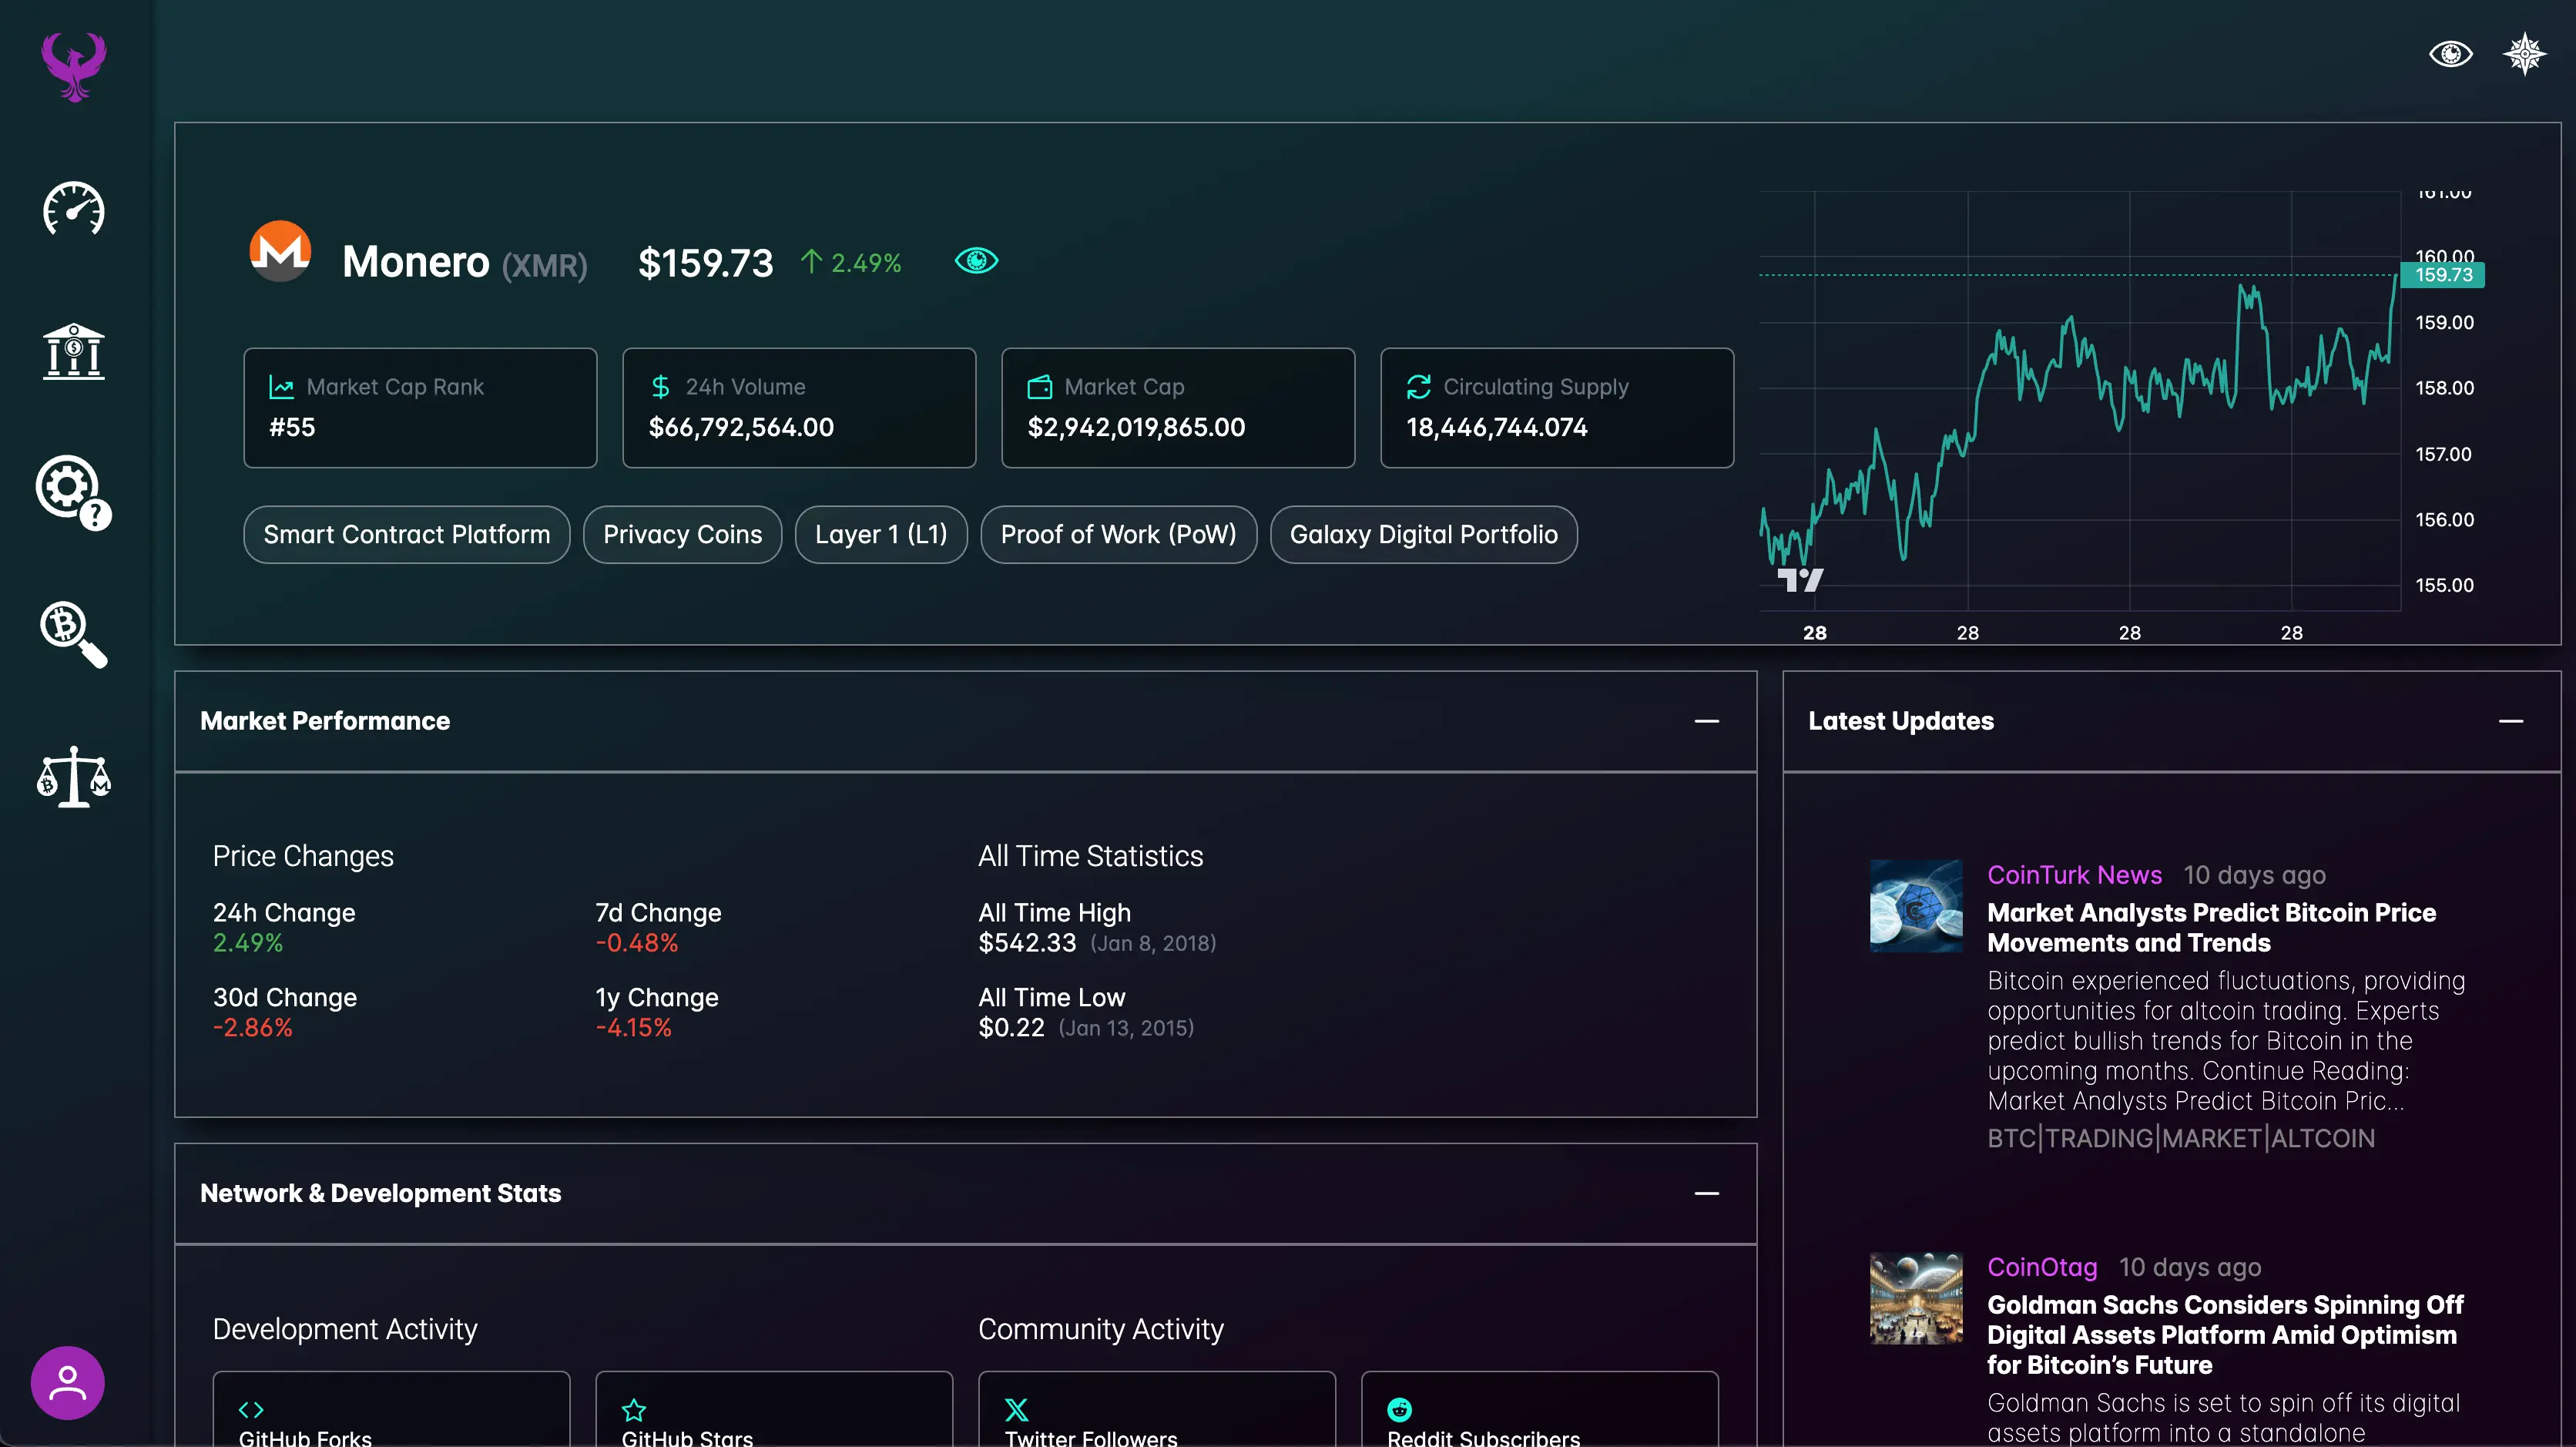
Task: Click the TradingView logo on the chart
Action: [1801, 580]
